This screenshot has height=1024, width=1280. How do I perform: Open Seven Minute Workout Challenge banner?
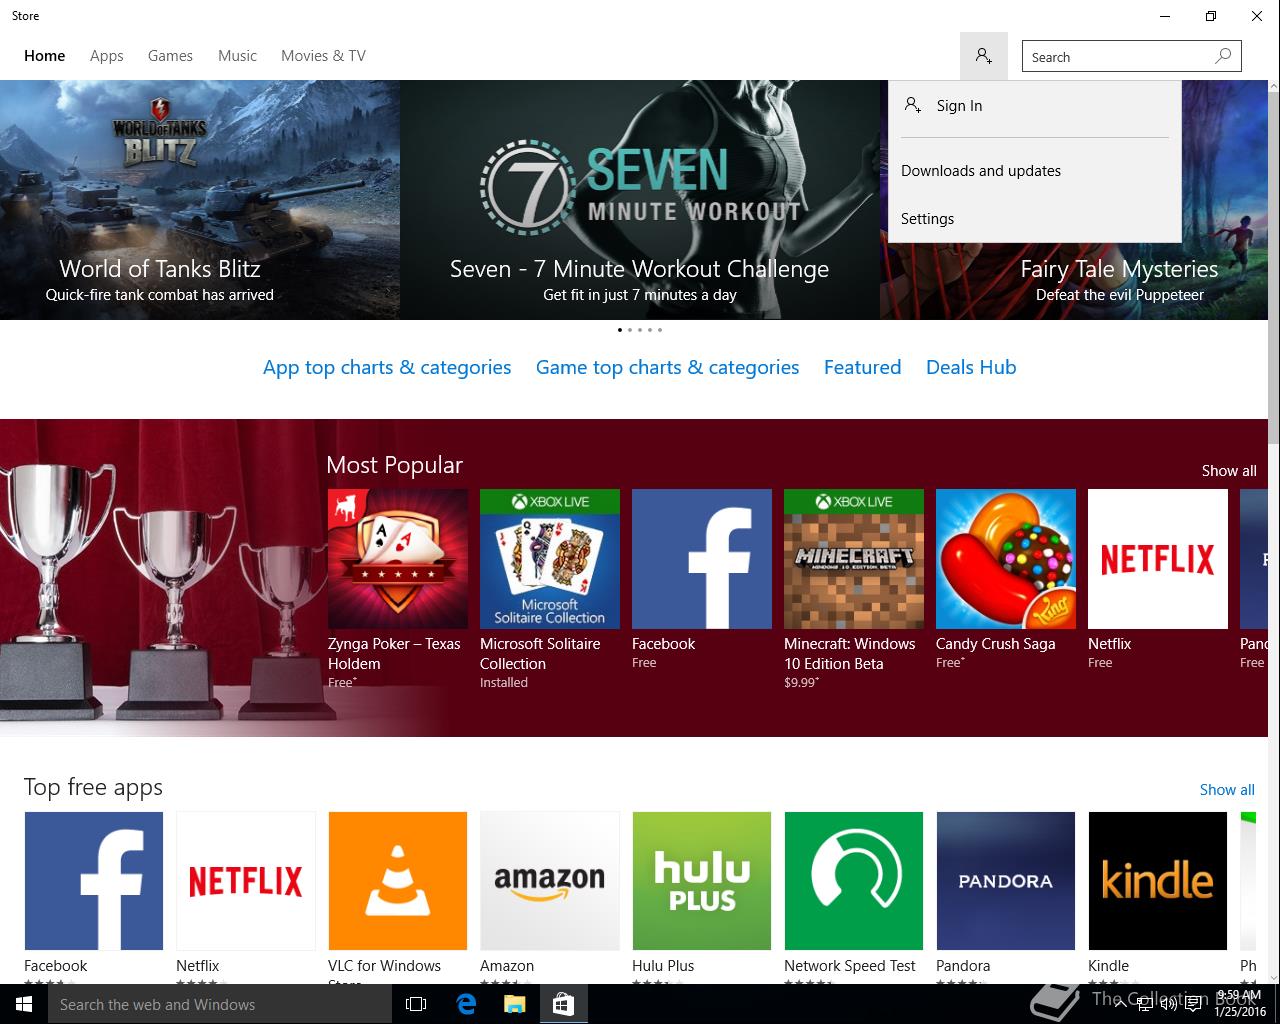click(x=640, y=200)
